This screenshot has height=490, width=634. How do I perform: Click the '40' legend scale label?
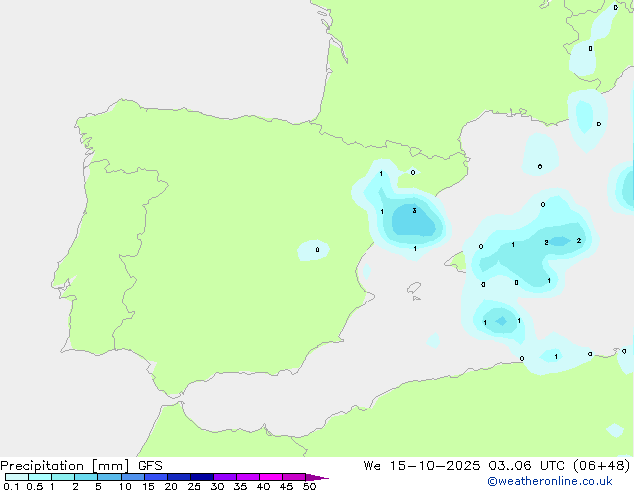[263, 486]
